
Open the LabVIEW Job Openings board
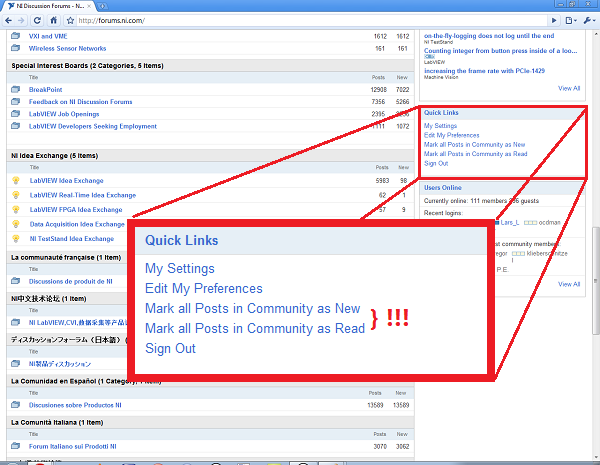[x=64, y=114]
